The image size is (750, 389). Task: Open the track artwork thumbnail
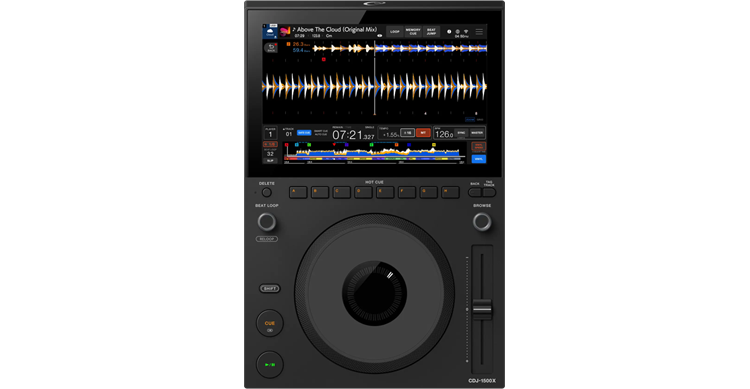pos(285,32)
